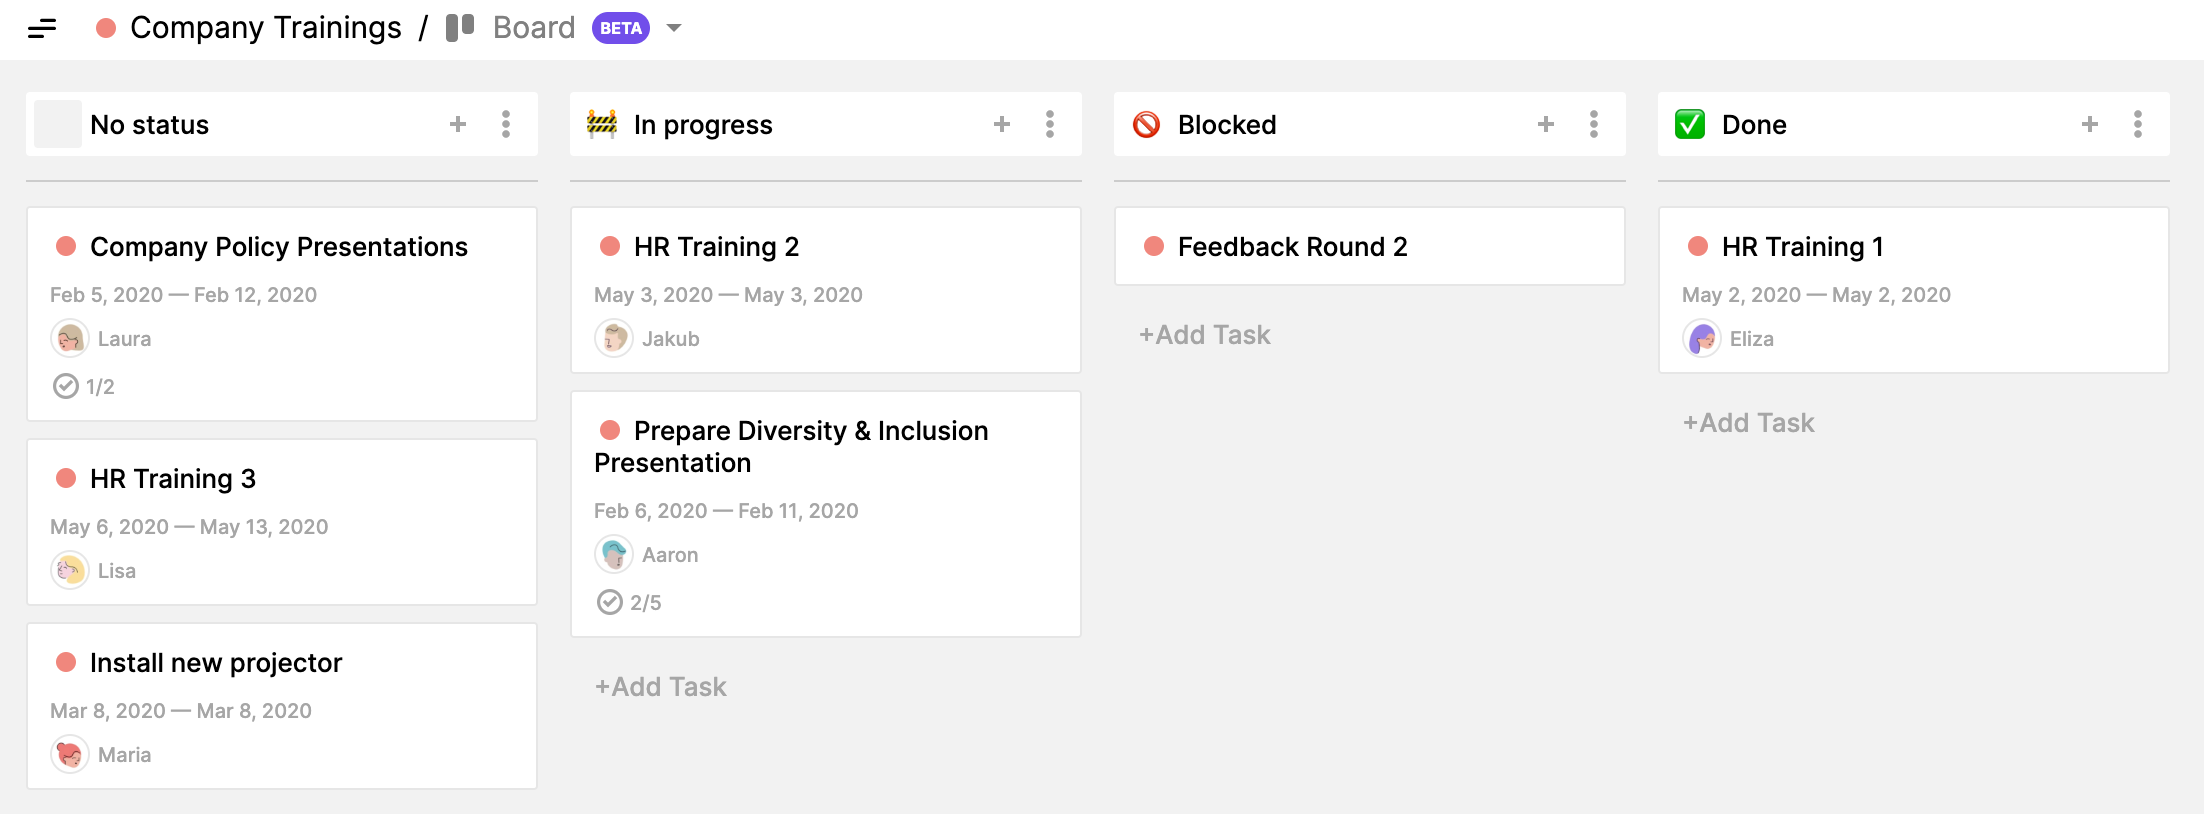Open the Done column three-dot menu
This screenshot has width=2204, height=814.
(2138, 124)
